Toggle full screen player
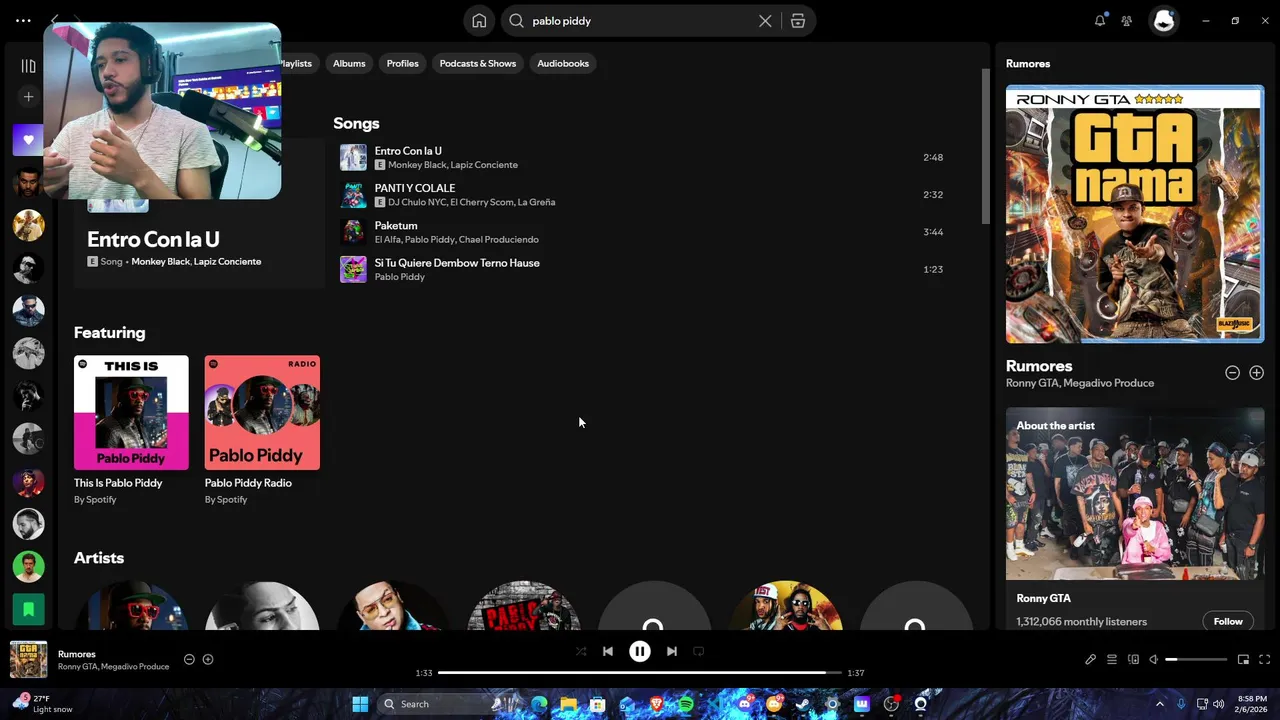 (x=1264, y=659)
